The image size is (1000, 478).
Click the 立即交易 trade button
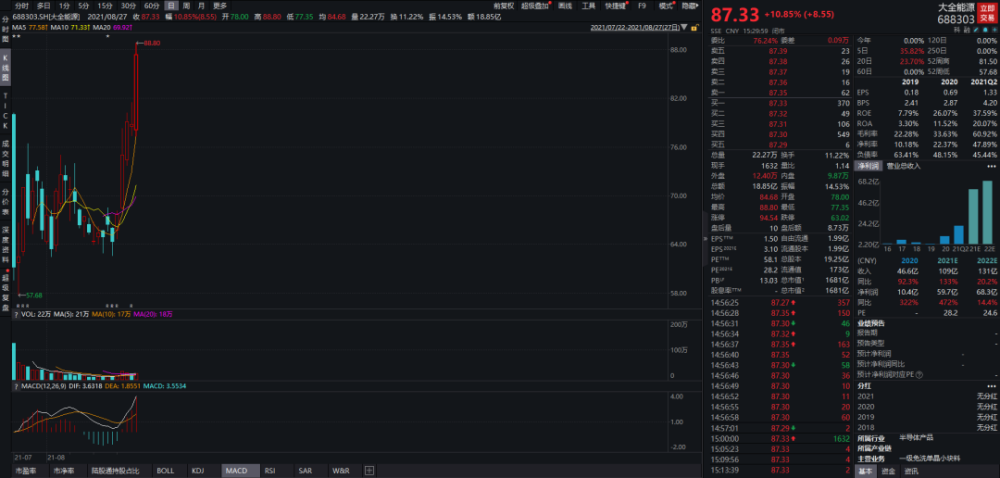point(987,14)
